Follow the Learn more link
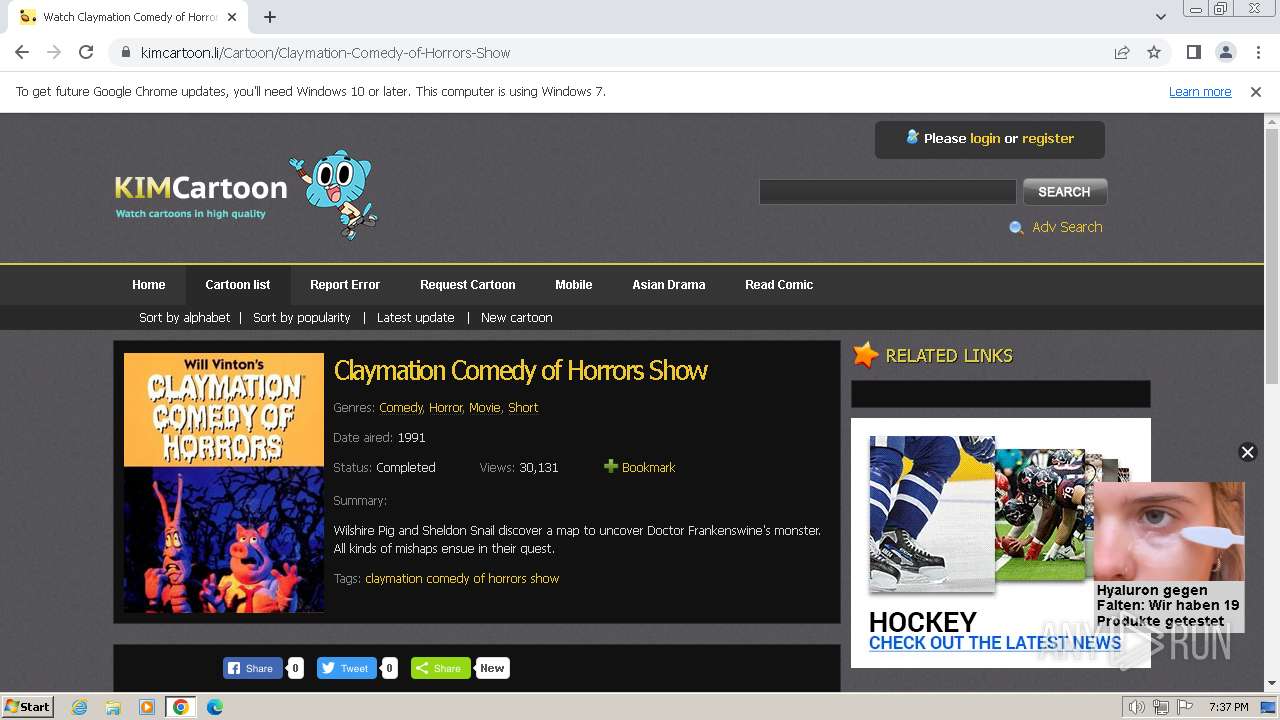 (1200, 91)
